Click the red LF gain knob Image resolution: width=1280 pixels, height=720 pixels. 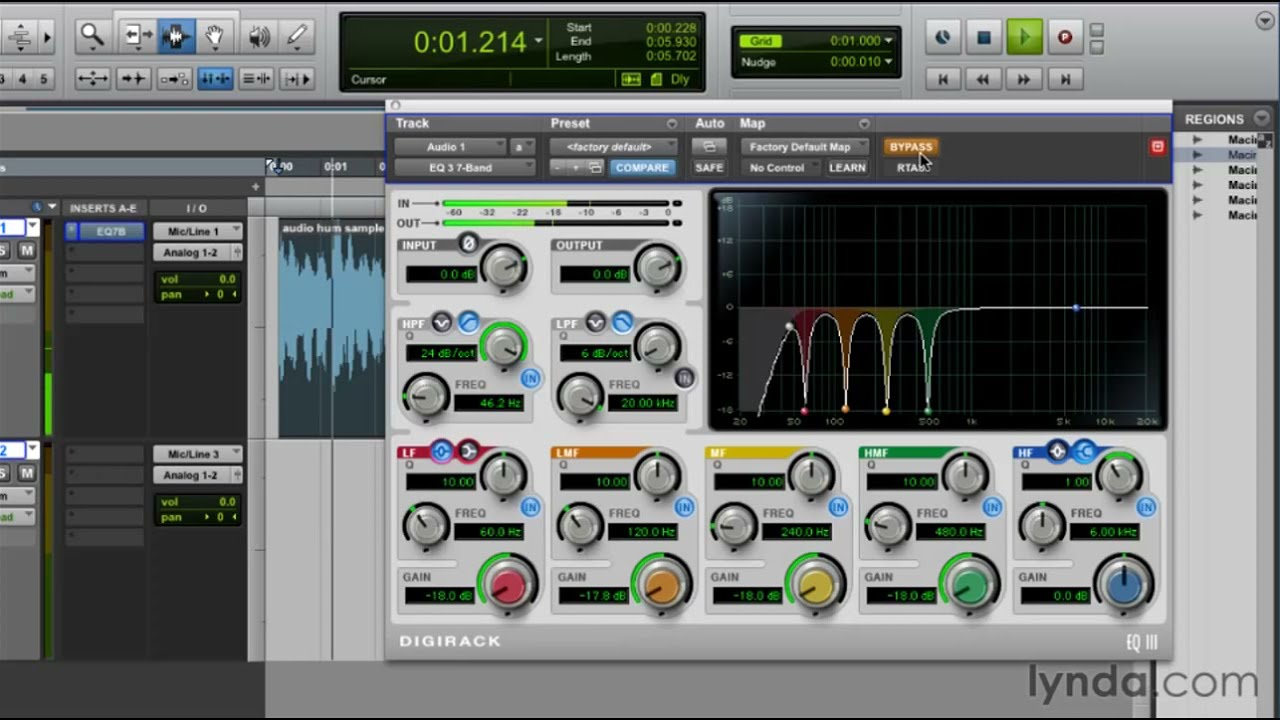[507, 585]
